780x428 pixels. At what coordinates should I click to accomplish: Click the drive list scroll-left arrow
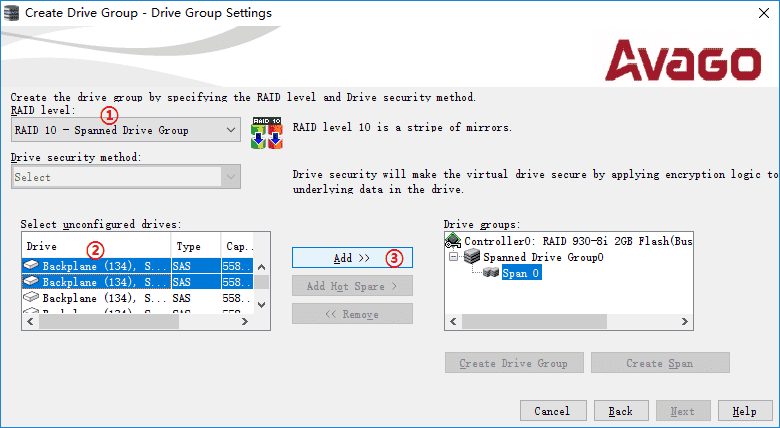[30, 321]
